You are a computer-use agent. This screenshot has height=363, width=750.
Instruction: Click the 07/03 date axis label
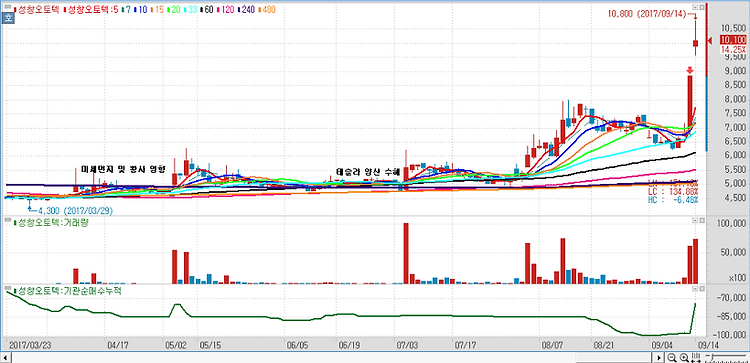[406, 345]
